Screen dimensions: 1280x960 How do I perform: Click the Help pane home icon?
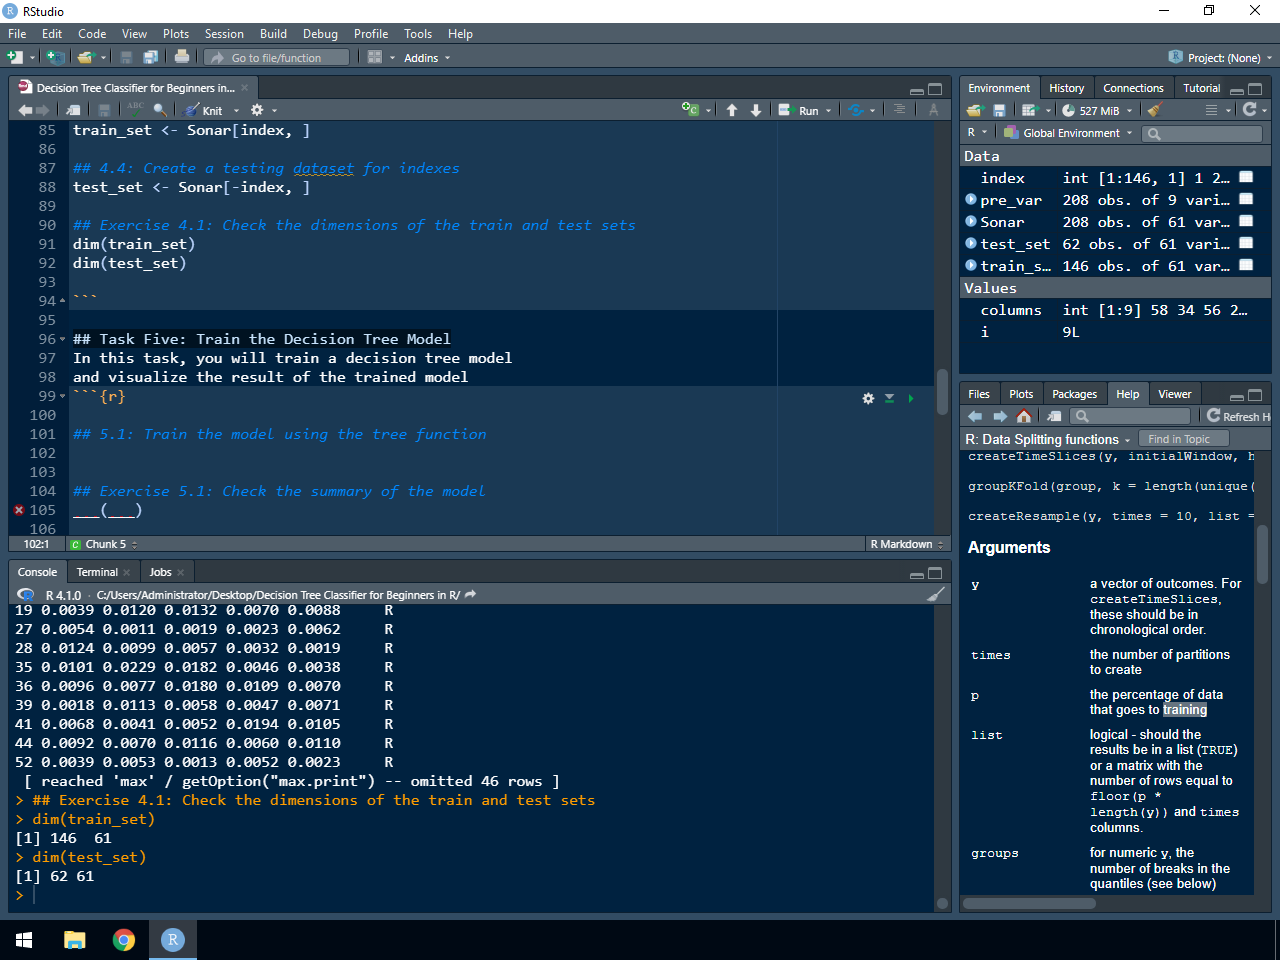(1023, 416)
